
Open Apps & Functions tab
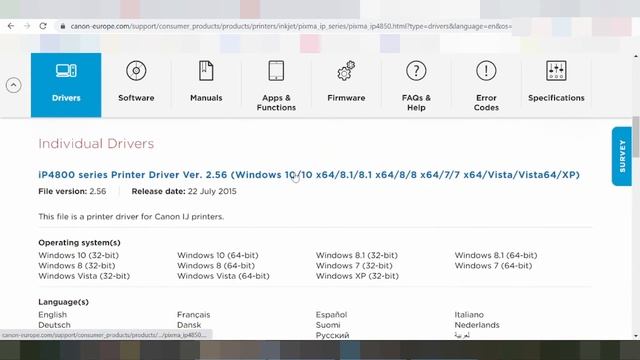(x=276, y=85)
